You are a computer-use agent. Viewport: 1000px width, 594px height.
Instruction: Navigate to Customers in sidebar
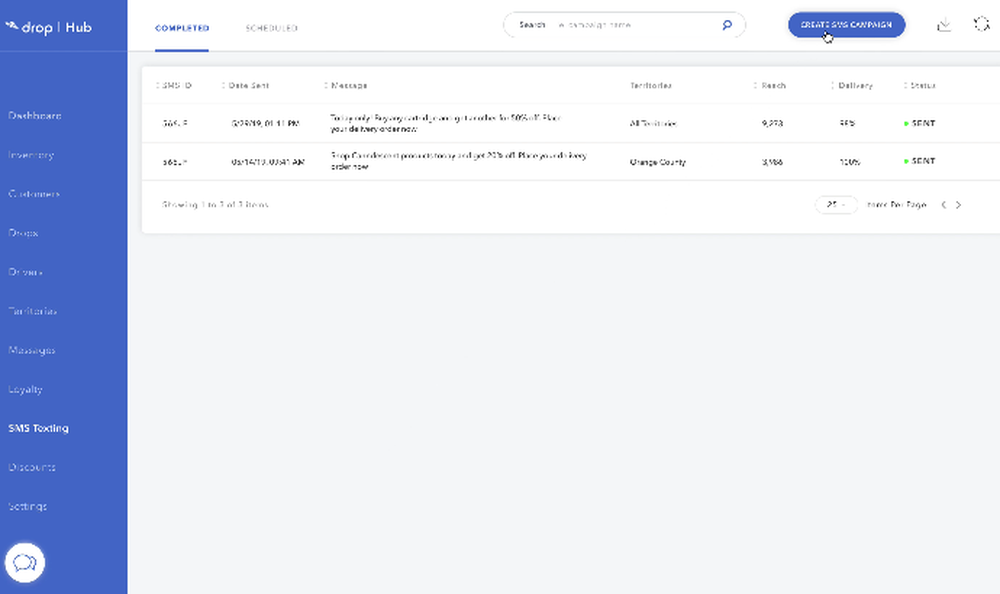coord(34,194)
